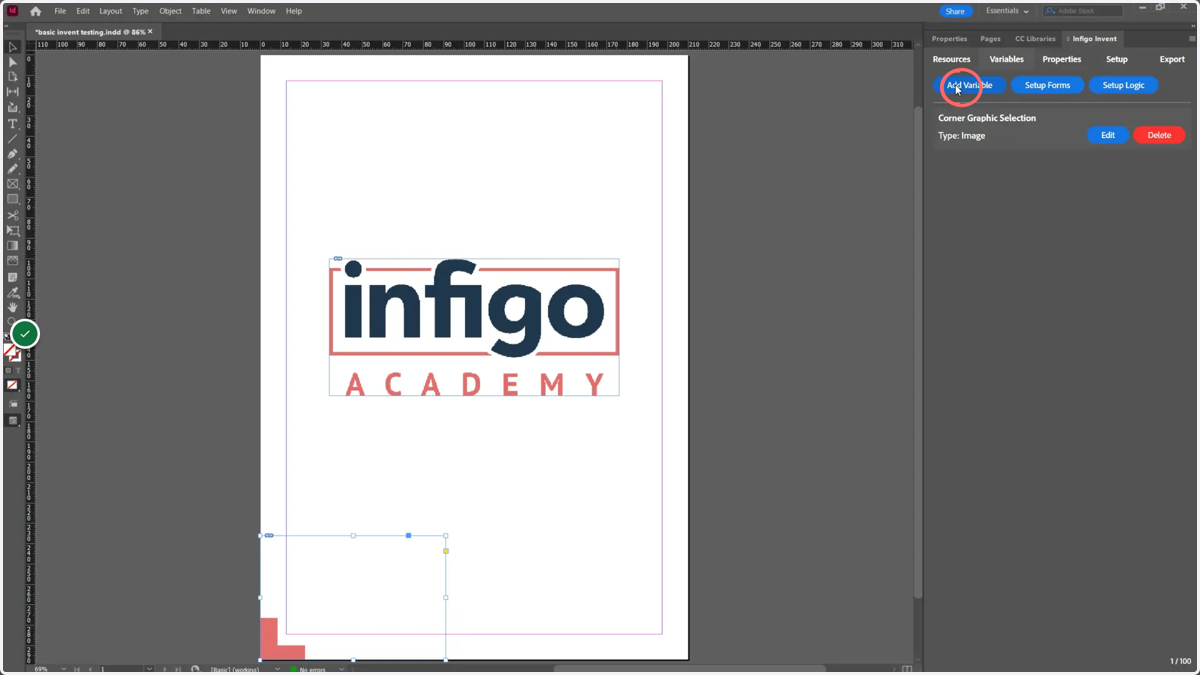Open the Layout menu

click(111, 11)
